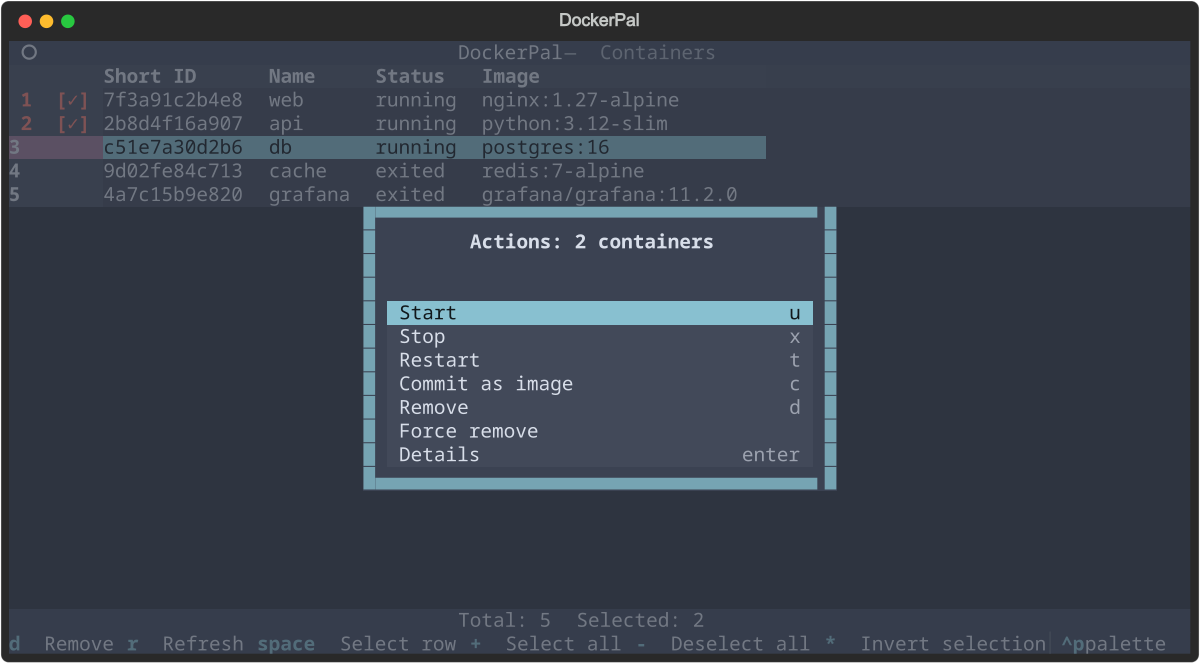This screenshot has height=664, width=1200.
Task: Click the Actions: 2 containers dialog title
Action: (592, 242)
